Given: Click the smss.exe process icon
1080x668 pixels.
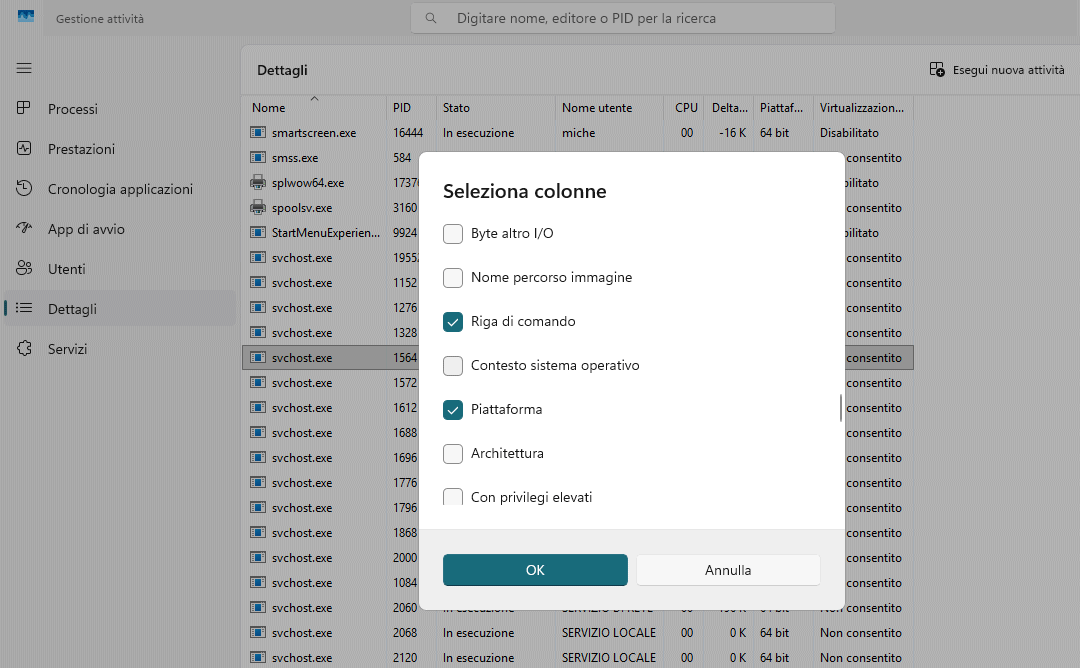Looking at the screenshot, I should pos(258,157).
